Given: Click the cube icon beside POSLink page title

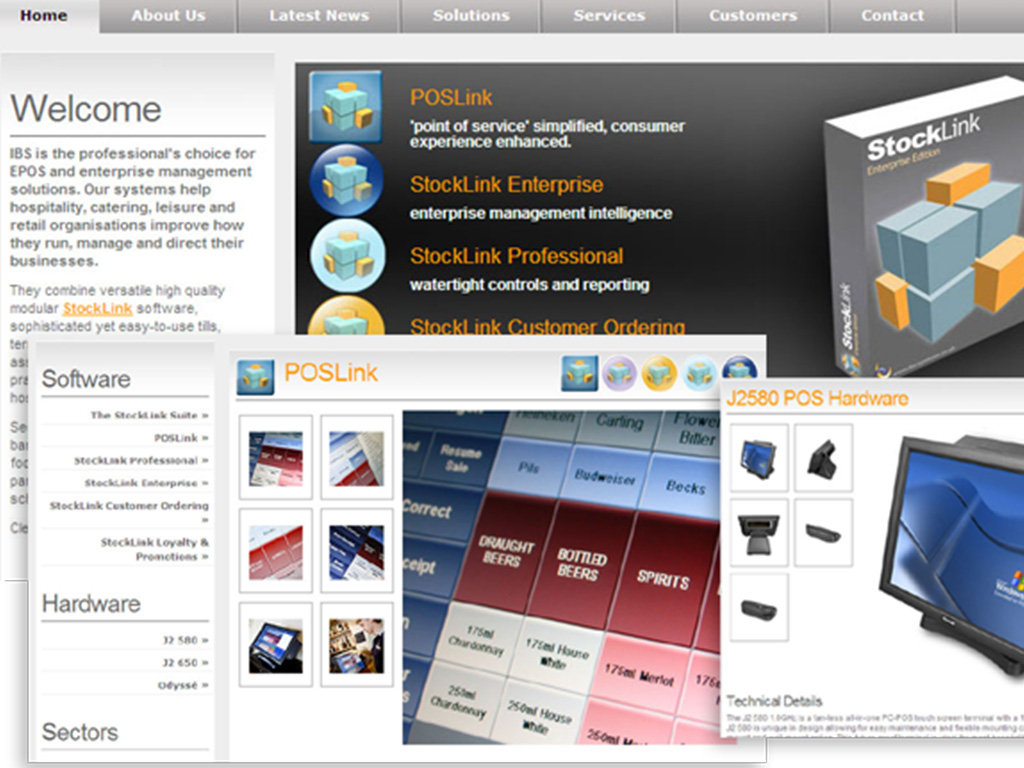Looking at the screenshot, I should [255, 376].
